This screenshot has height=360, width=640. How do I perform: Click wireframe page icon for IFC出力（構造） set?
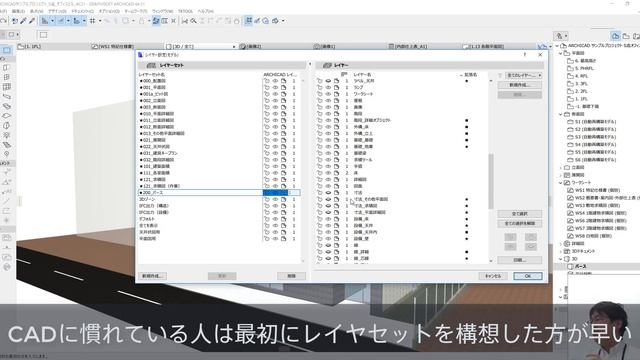pos(284,206)
